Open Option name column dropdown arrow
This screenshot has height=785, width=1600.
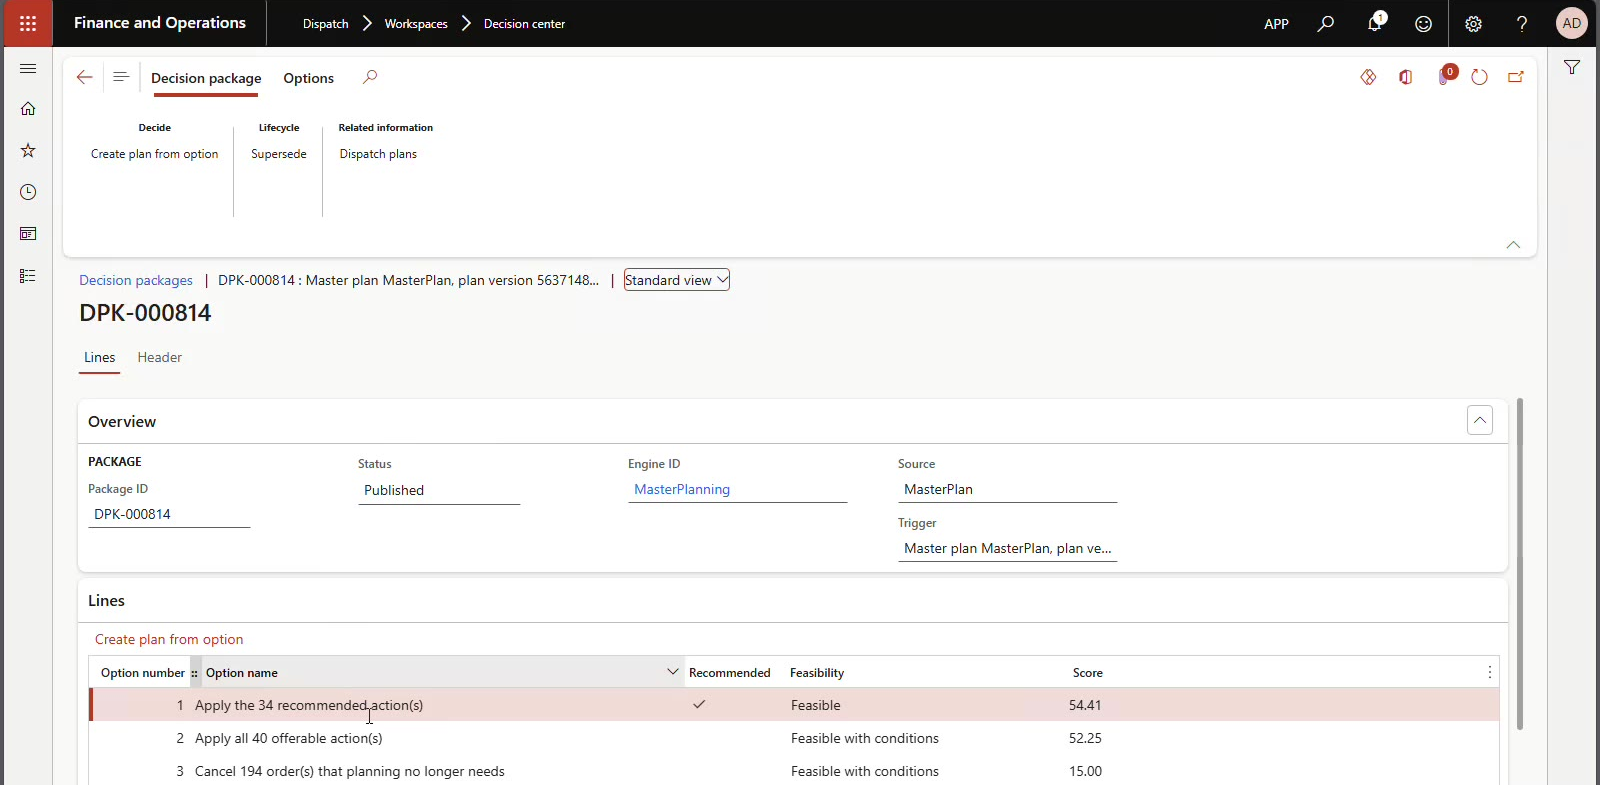pos(673,671)
